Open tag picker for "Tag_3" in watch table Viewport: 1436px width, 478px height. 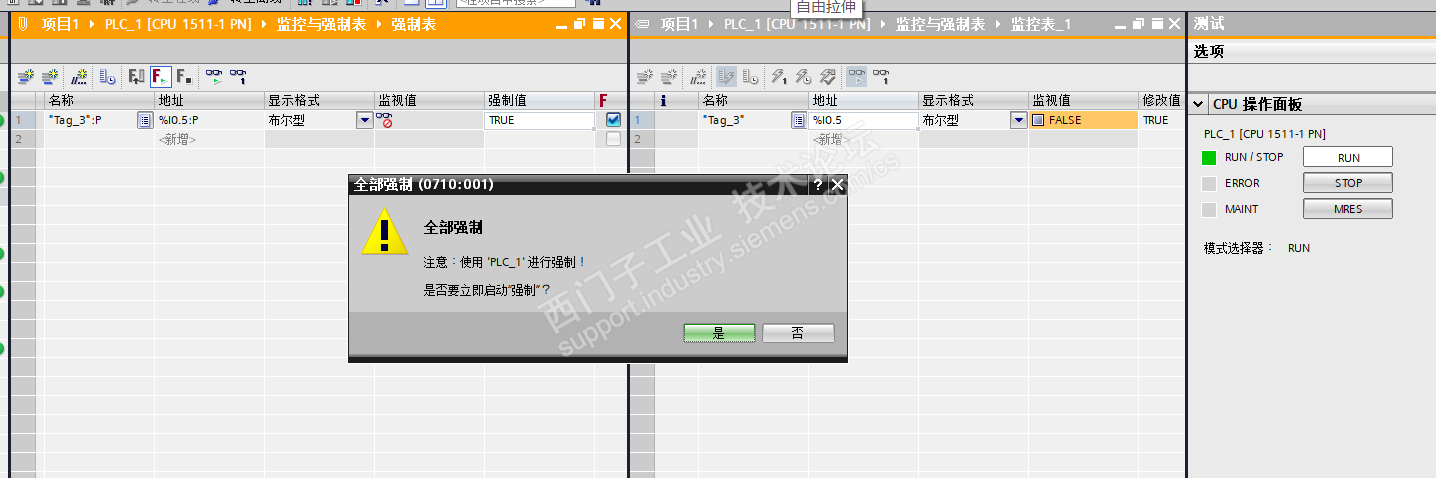coord(799,120)
